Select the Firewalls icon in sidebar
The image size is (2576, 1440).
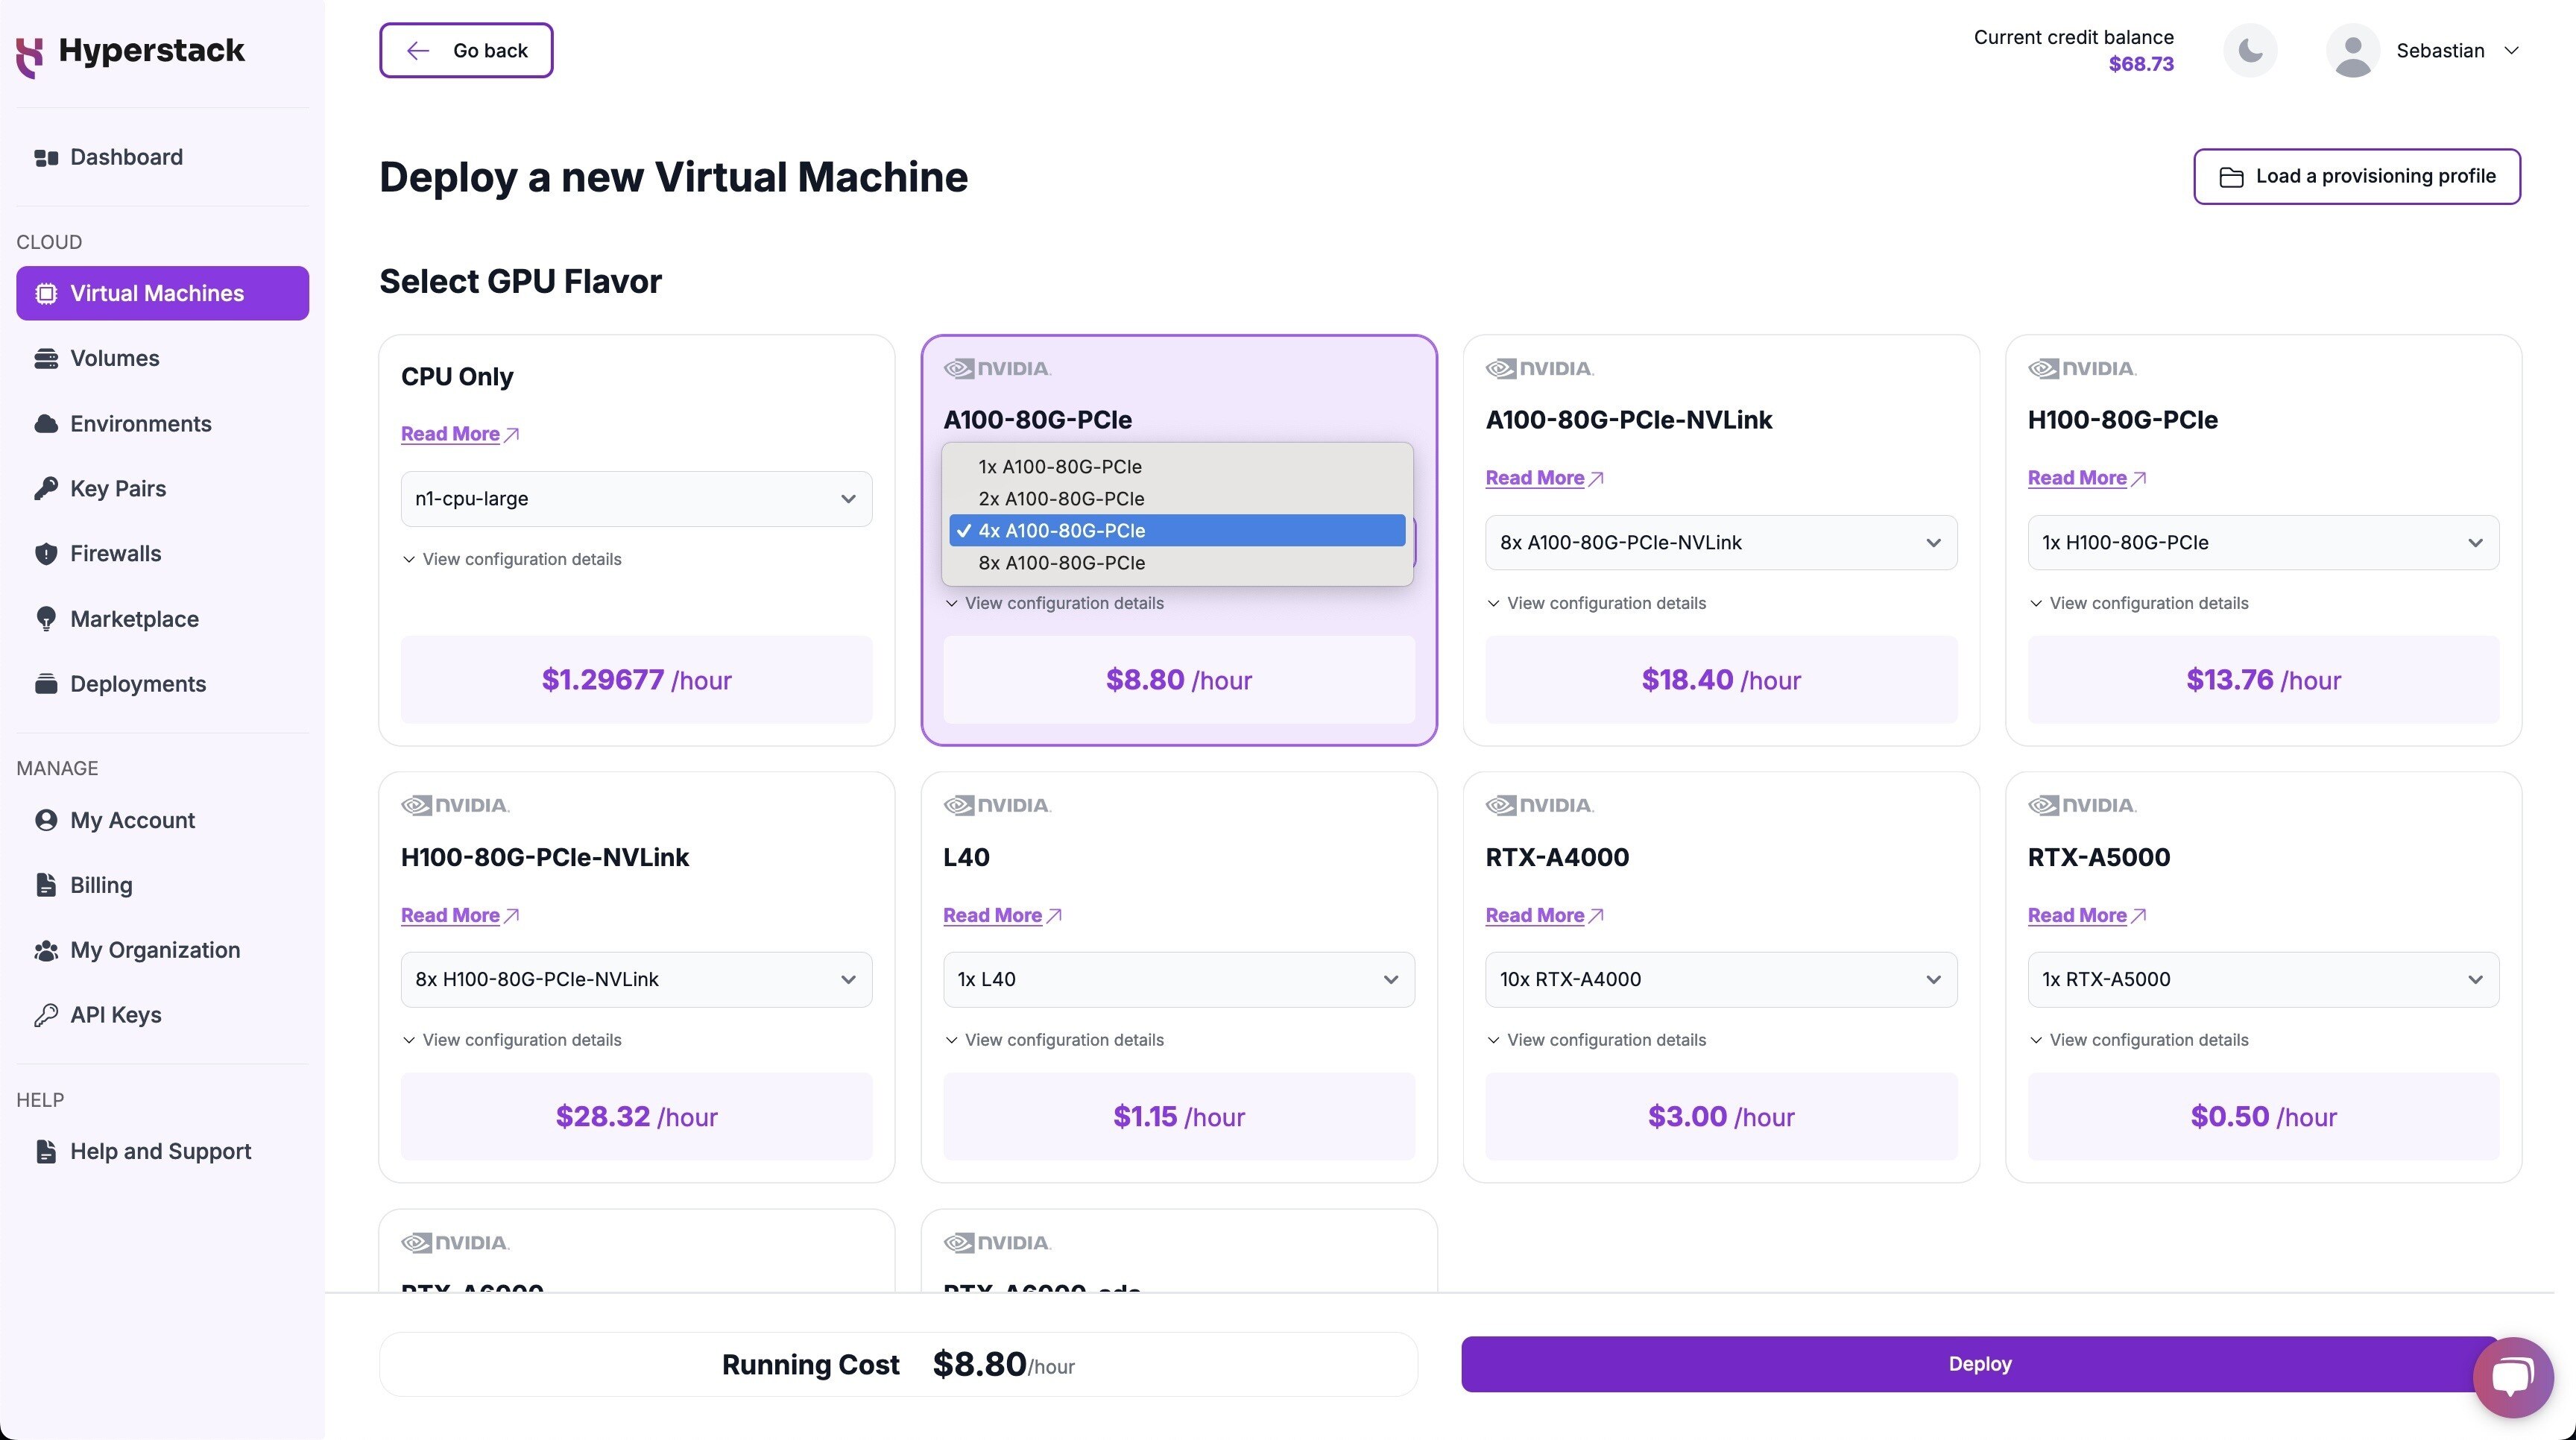(x=42, y=554)
